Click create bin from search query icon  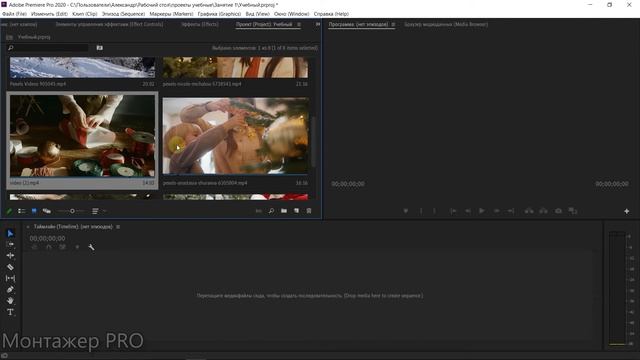(100, 48)
